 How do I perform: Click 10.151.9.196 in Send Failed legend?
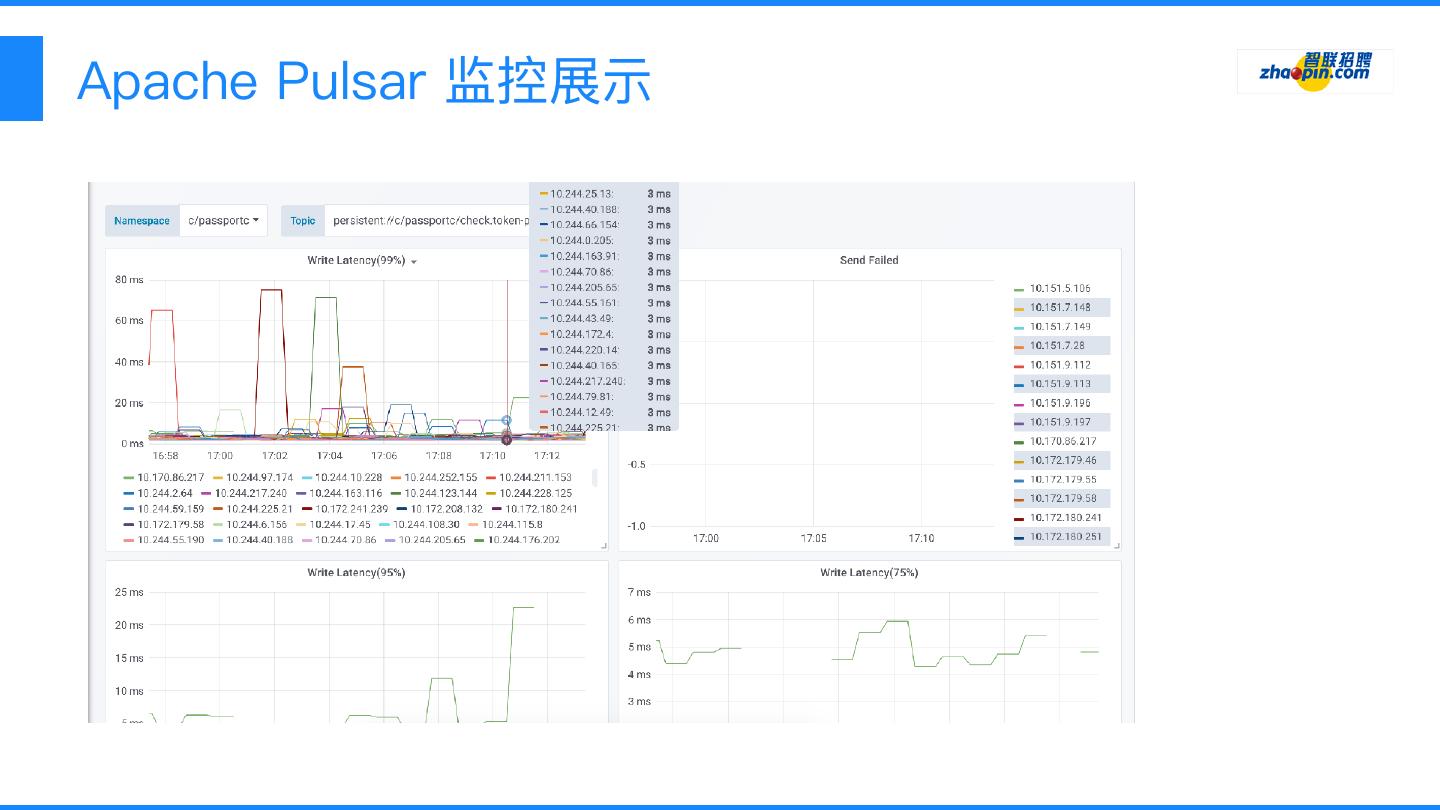pos(1060,403)
